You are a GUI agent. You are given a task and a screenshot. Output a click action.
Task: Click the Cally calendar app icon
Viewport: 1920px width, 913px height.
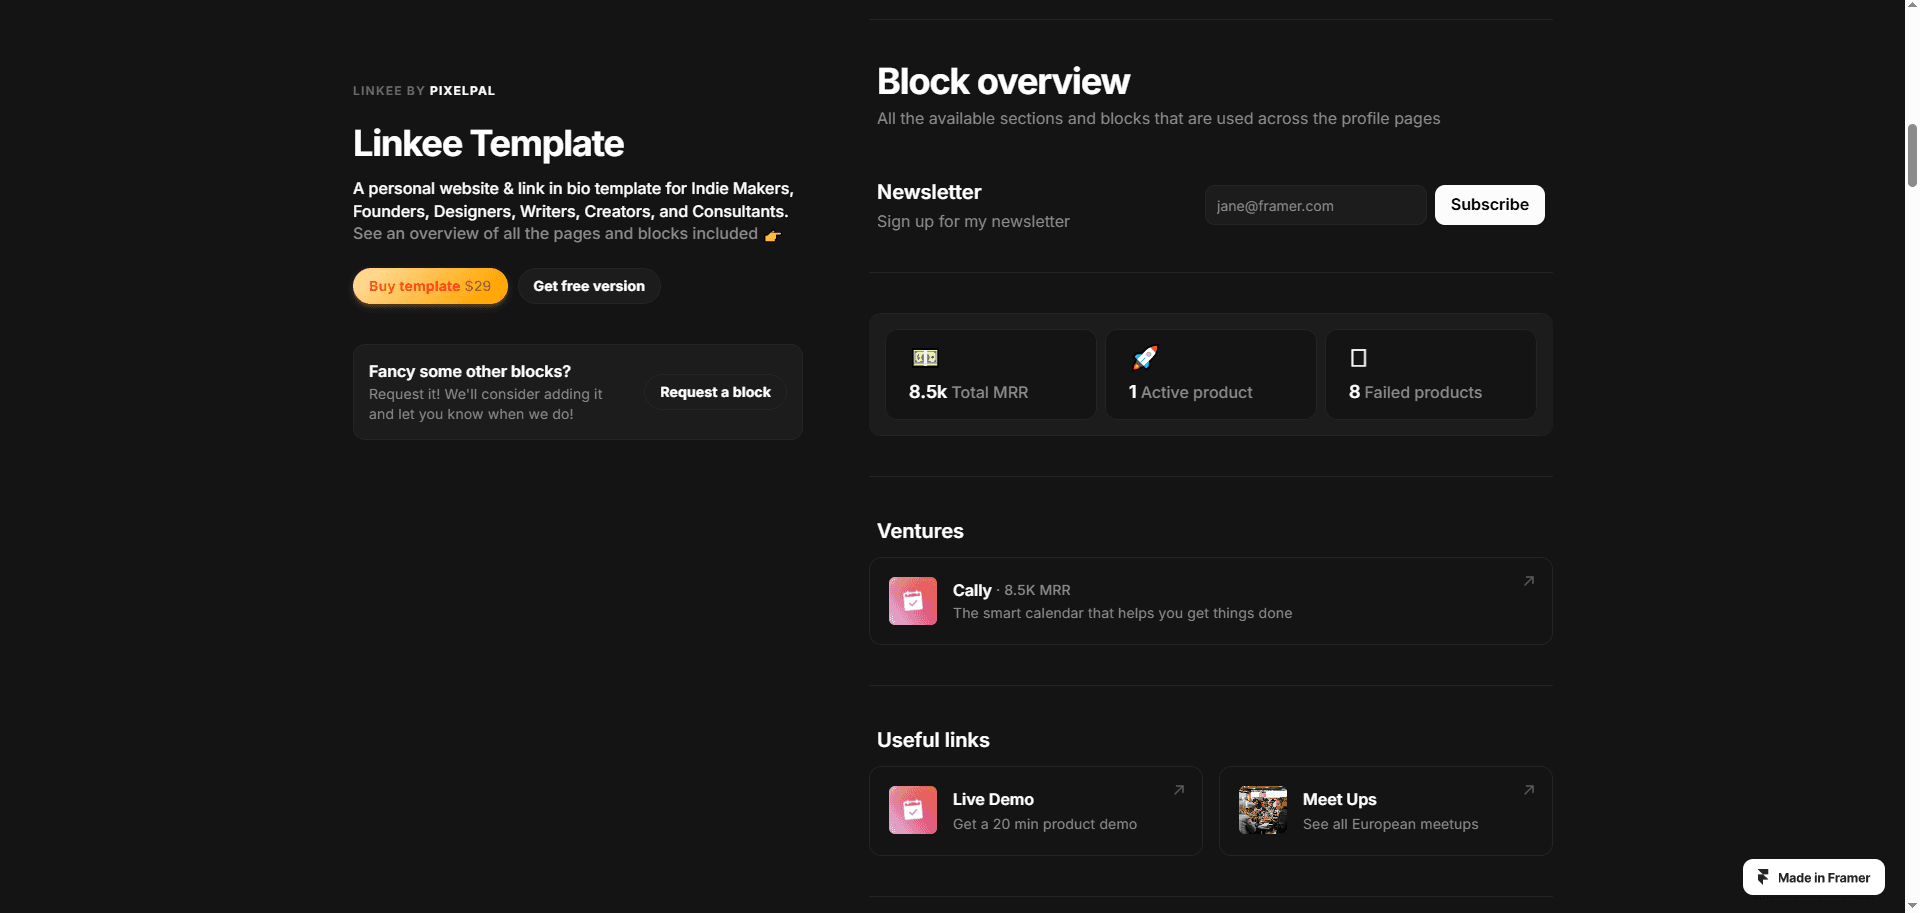click(x=913, y=601)
